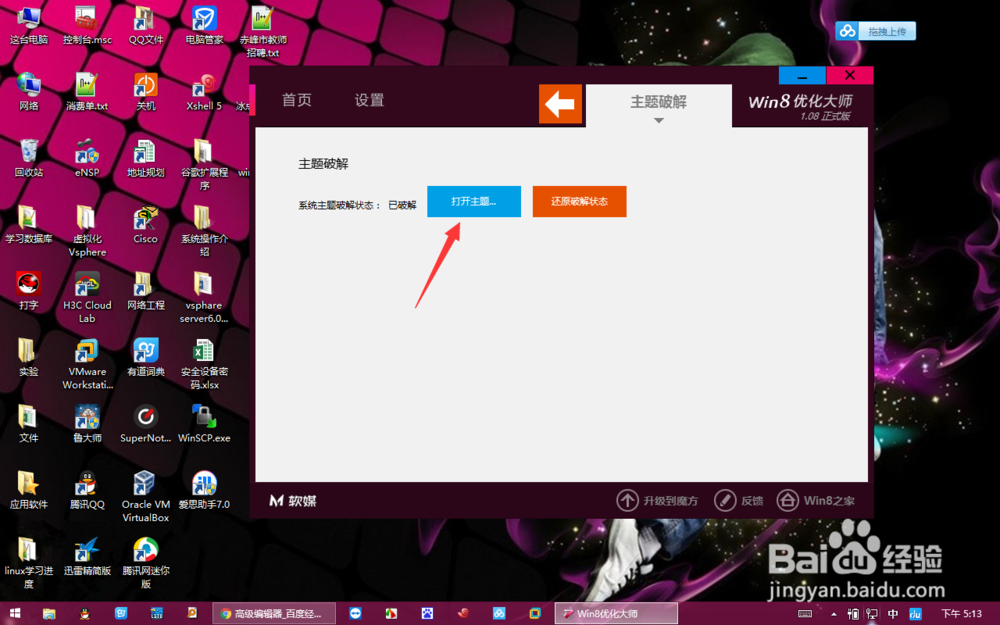Image resolution: width=1000 pixels, height=625 pixels.
Task: Open the 设置 menu item
Action: (x=368, y=100)
